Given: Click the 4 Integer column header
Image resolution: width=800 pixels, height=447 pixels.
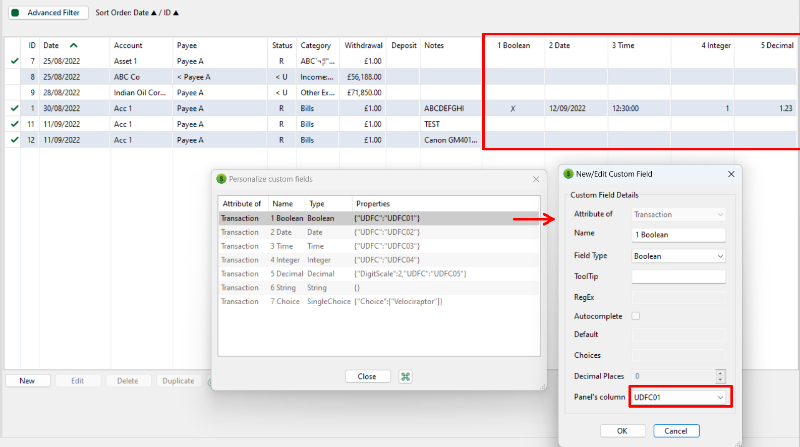Looking at the screenshot, I should click(703, 45).
